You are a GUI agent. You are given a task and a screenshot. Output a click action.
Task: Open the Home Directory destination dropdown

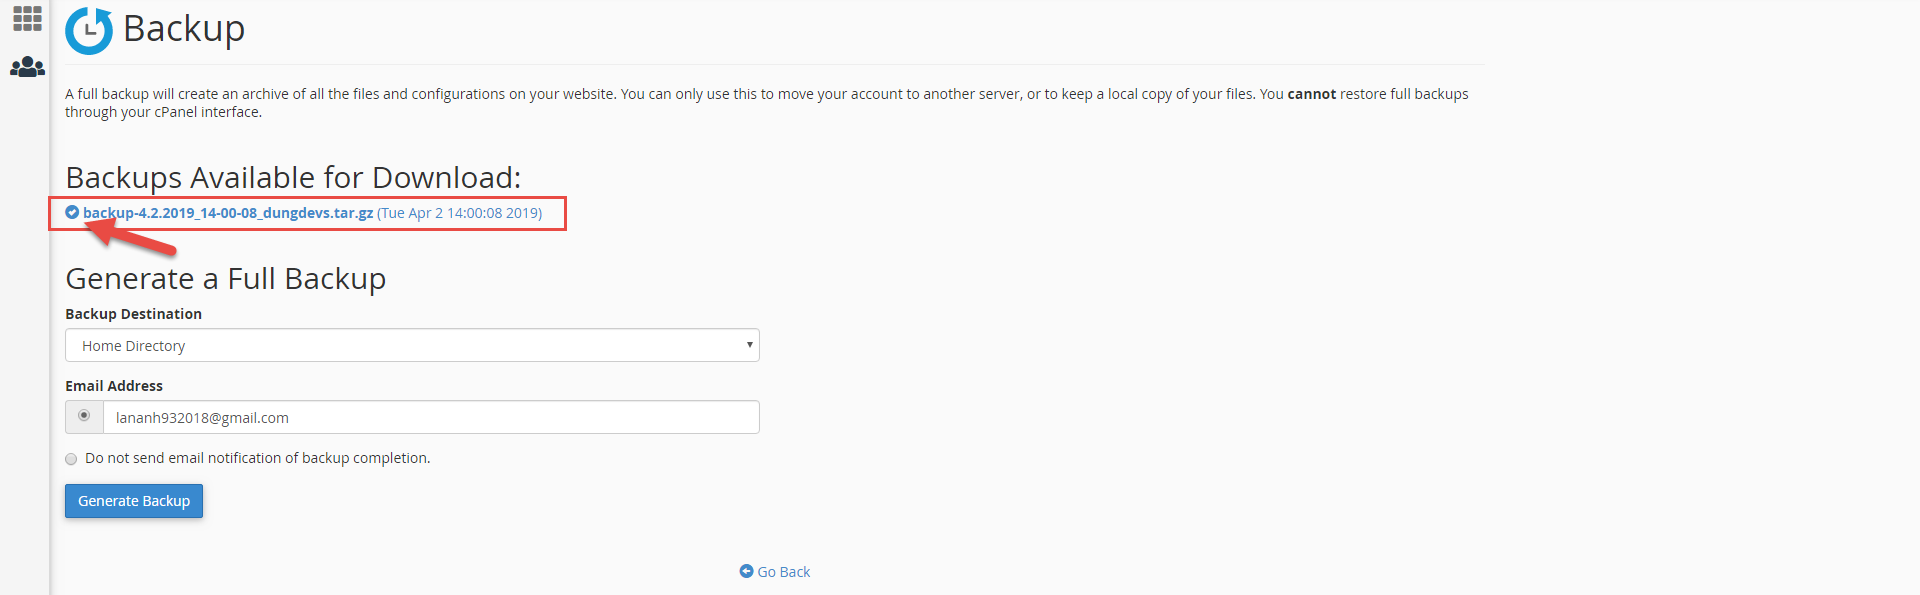(411, 345)
